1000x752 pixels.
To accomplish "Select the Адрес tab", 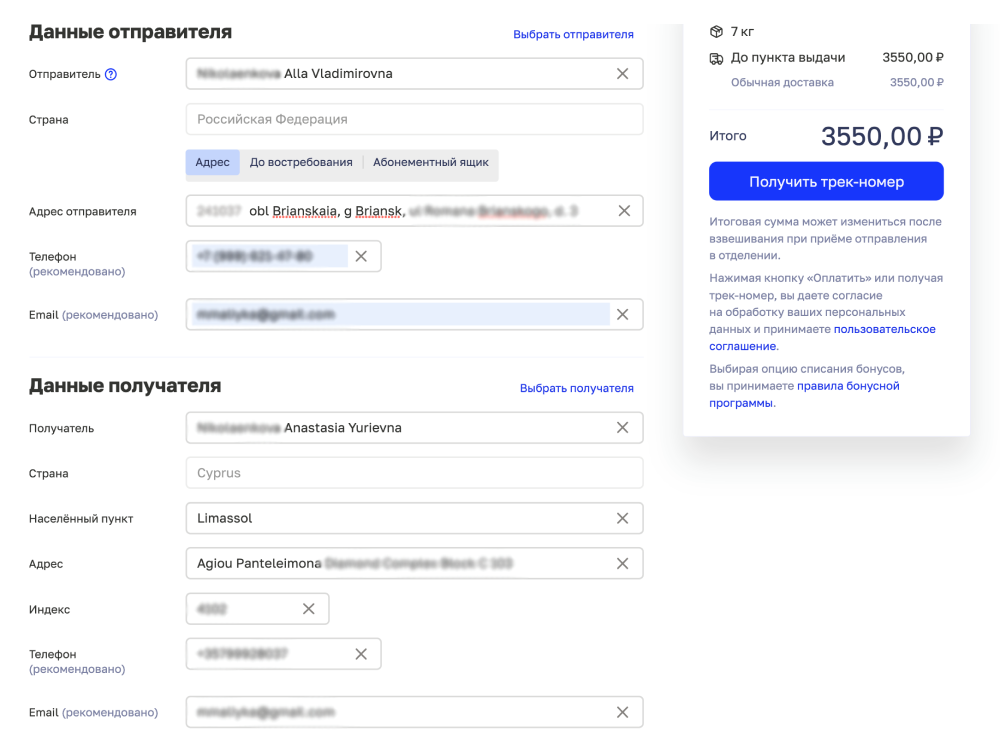I will pos(212,162).
